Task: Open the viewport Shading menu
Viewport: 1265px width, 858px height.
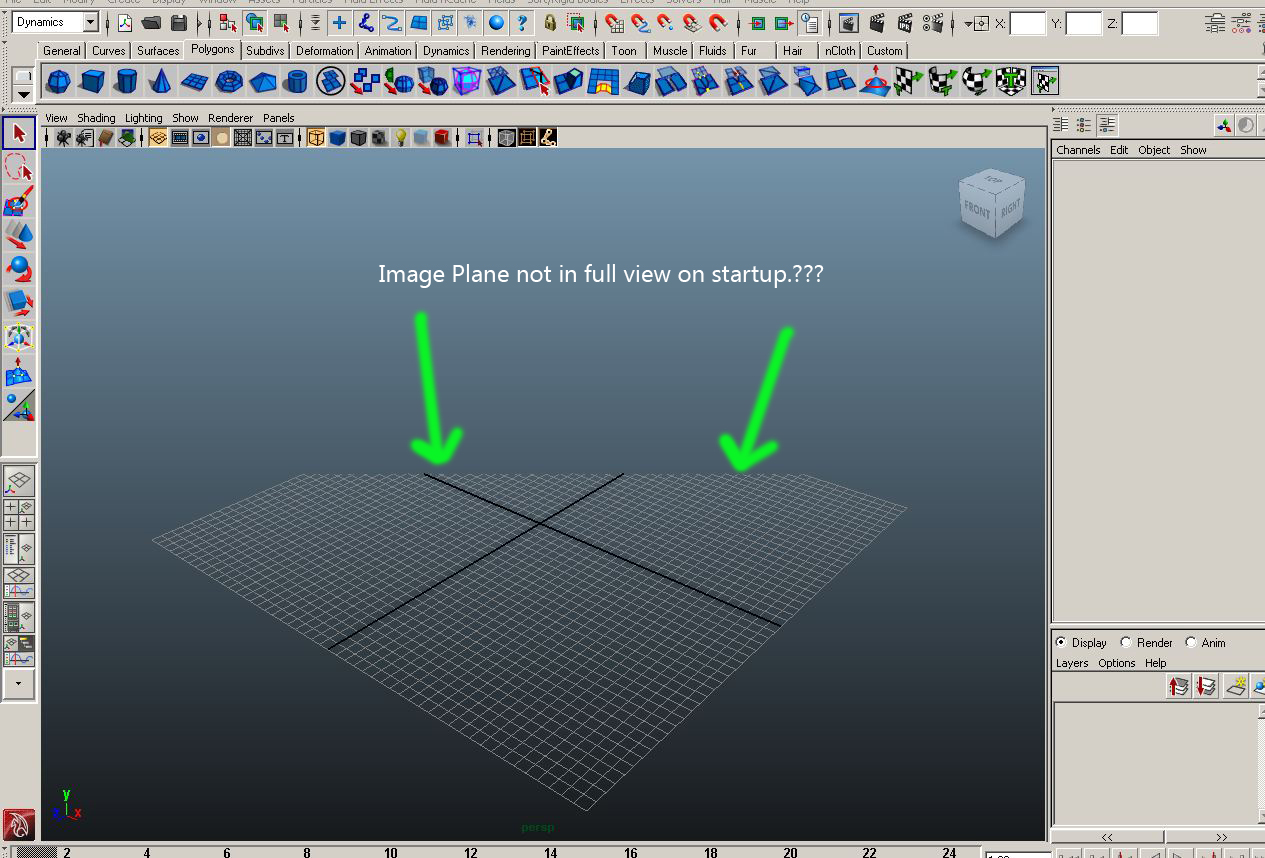Action: point(96,117)
